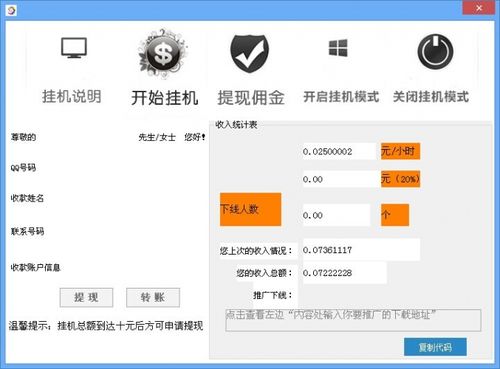Click the monitor icon above 挂机说明
Viewport: 500px width, 369px height.
[74, 48]
